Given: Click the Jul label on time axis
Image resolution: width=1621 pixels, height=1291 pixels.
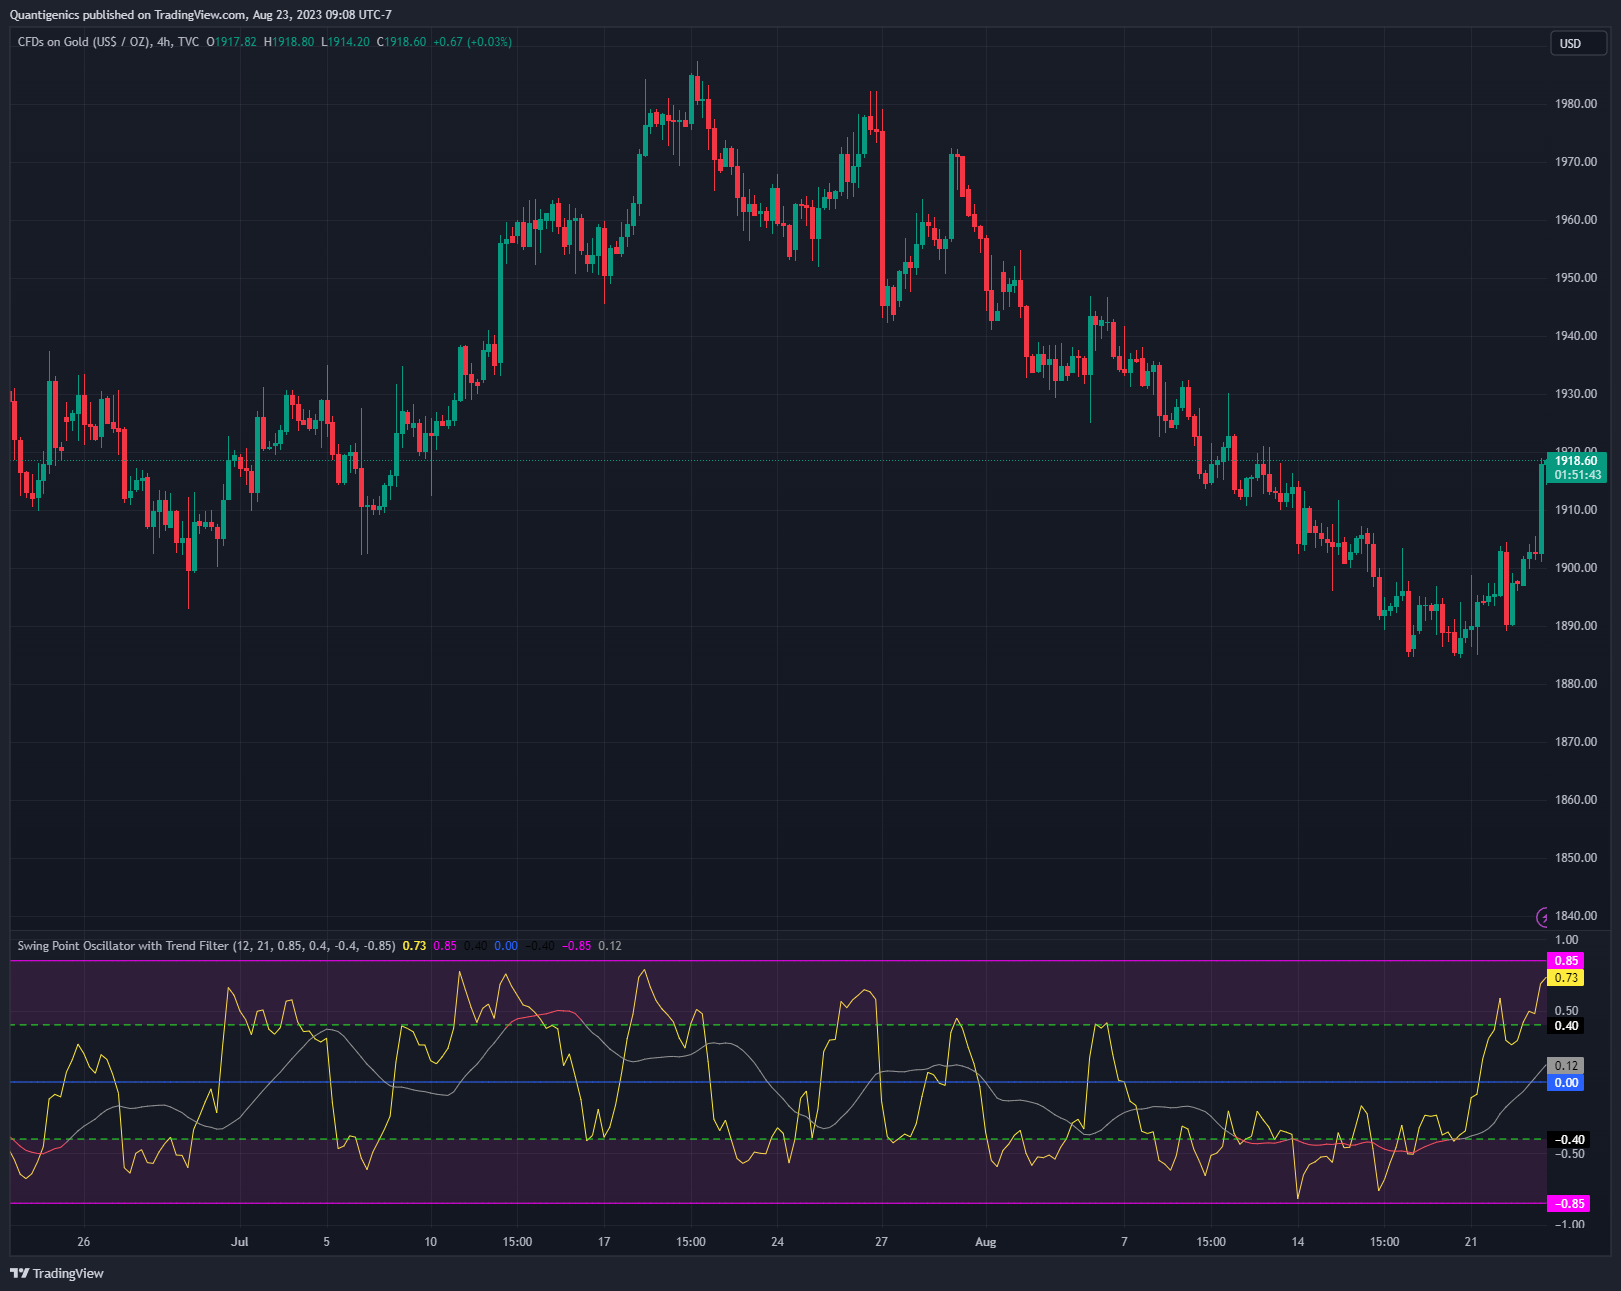Looking at the screenshot, I should [239, 1242].
